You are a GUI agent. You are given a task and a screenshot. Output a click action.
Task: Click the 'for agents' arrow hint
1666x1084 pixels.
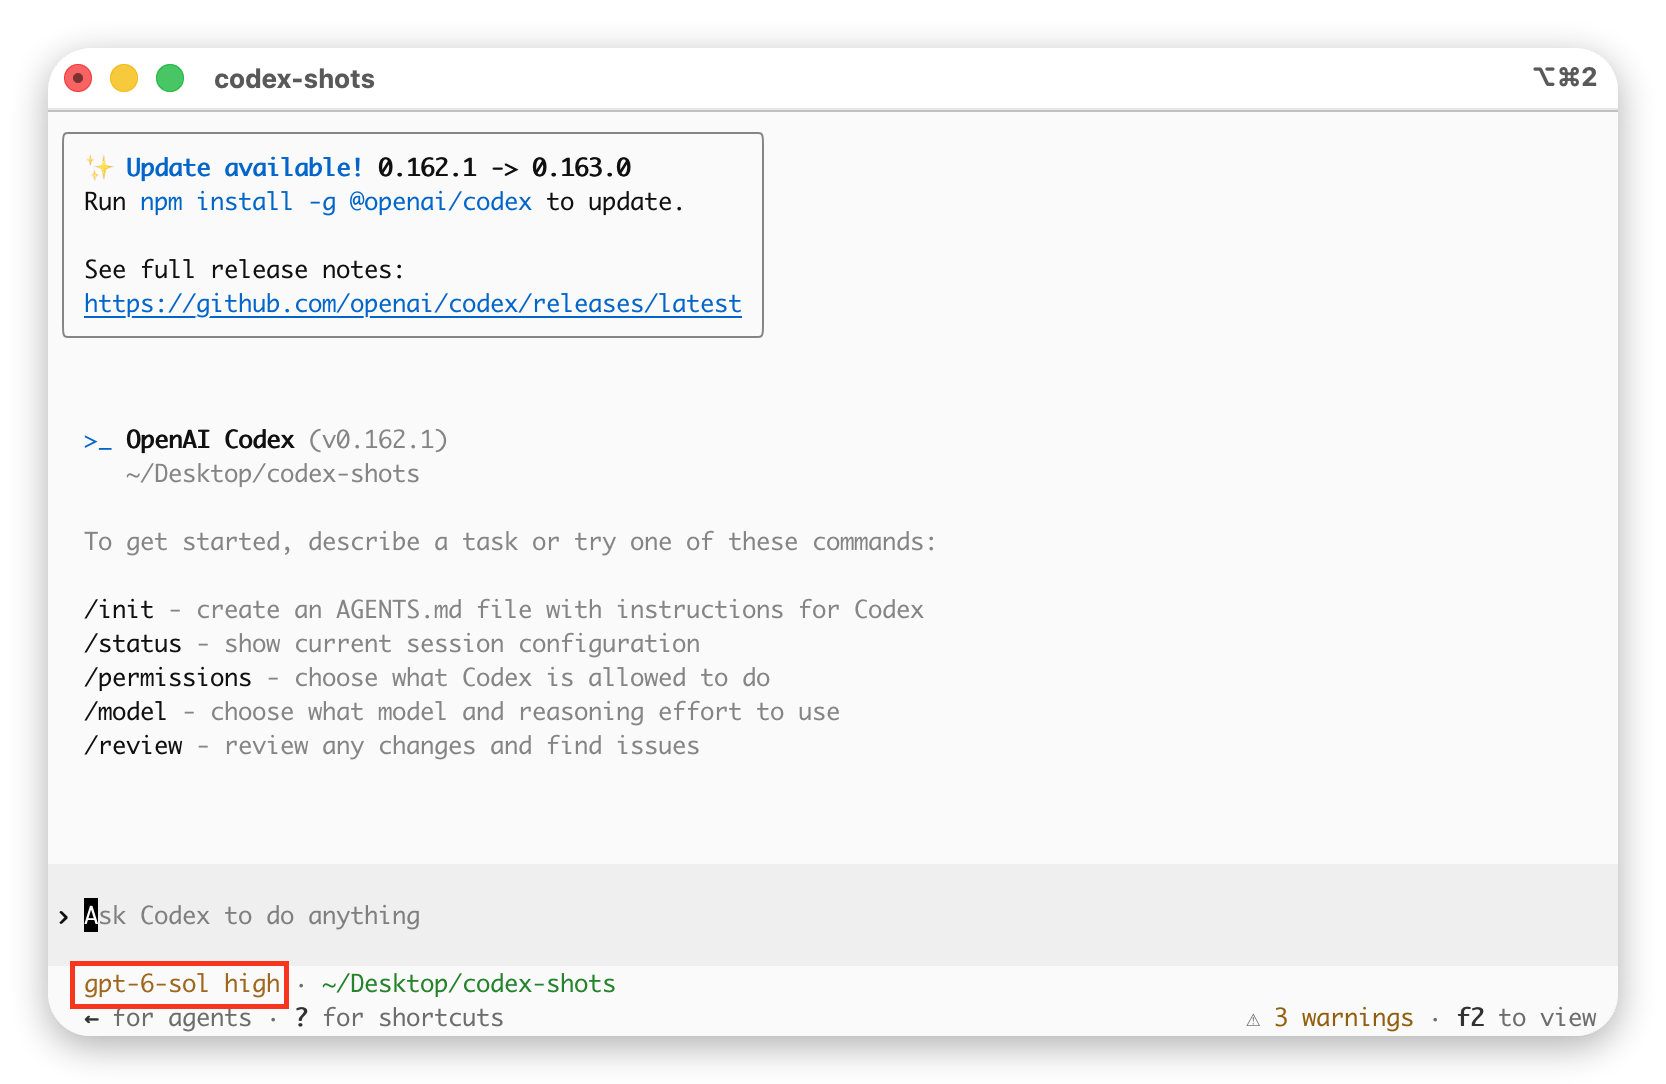click(168, 1017)
